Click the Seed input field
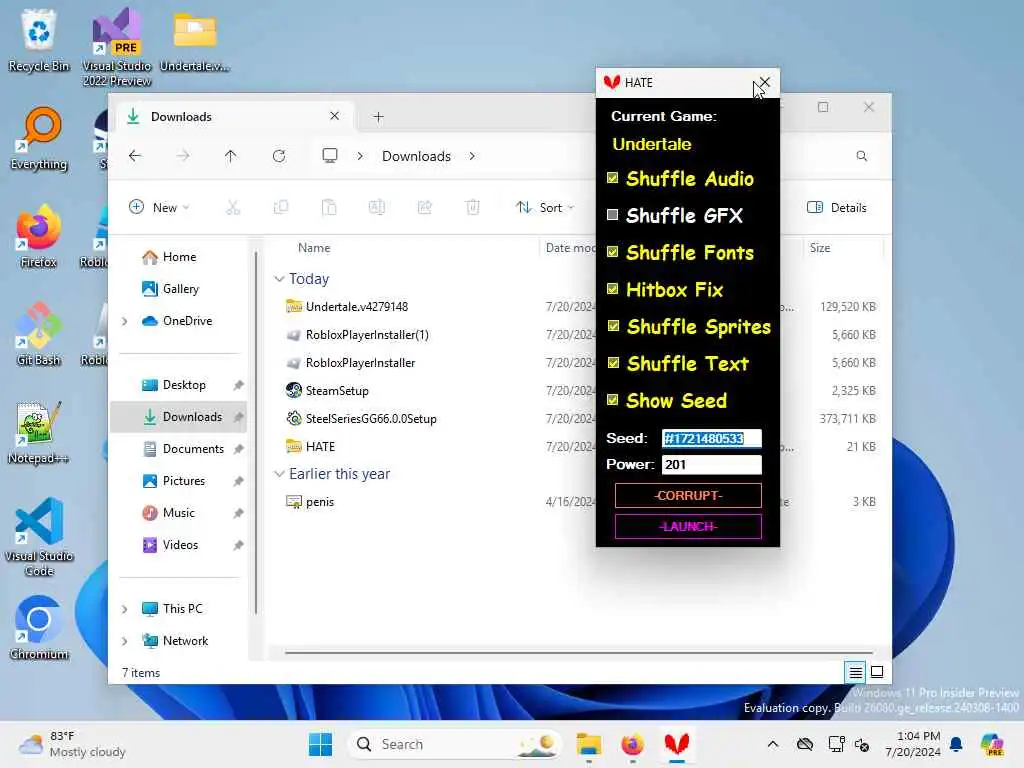The image size is (1024, 768). 711,438
